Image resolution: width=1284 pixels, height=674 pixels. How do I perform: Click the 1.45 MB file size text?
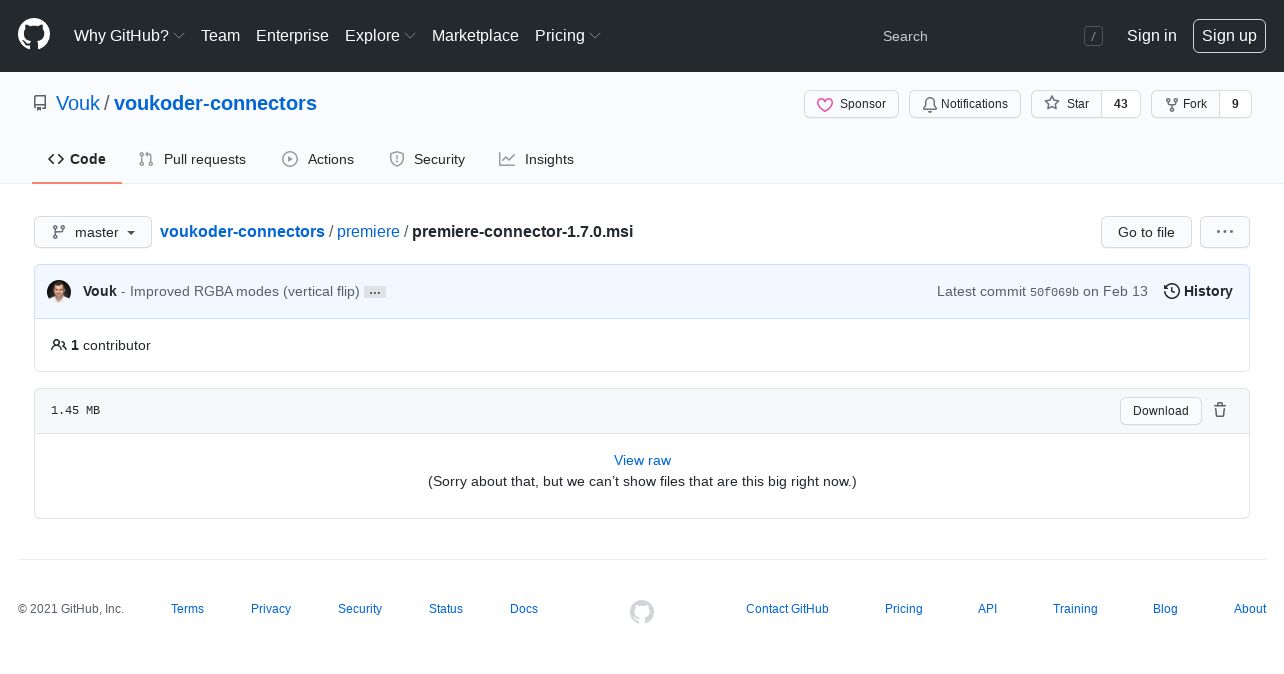point(75,411)
